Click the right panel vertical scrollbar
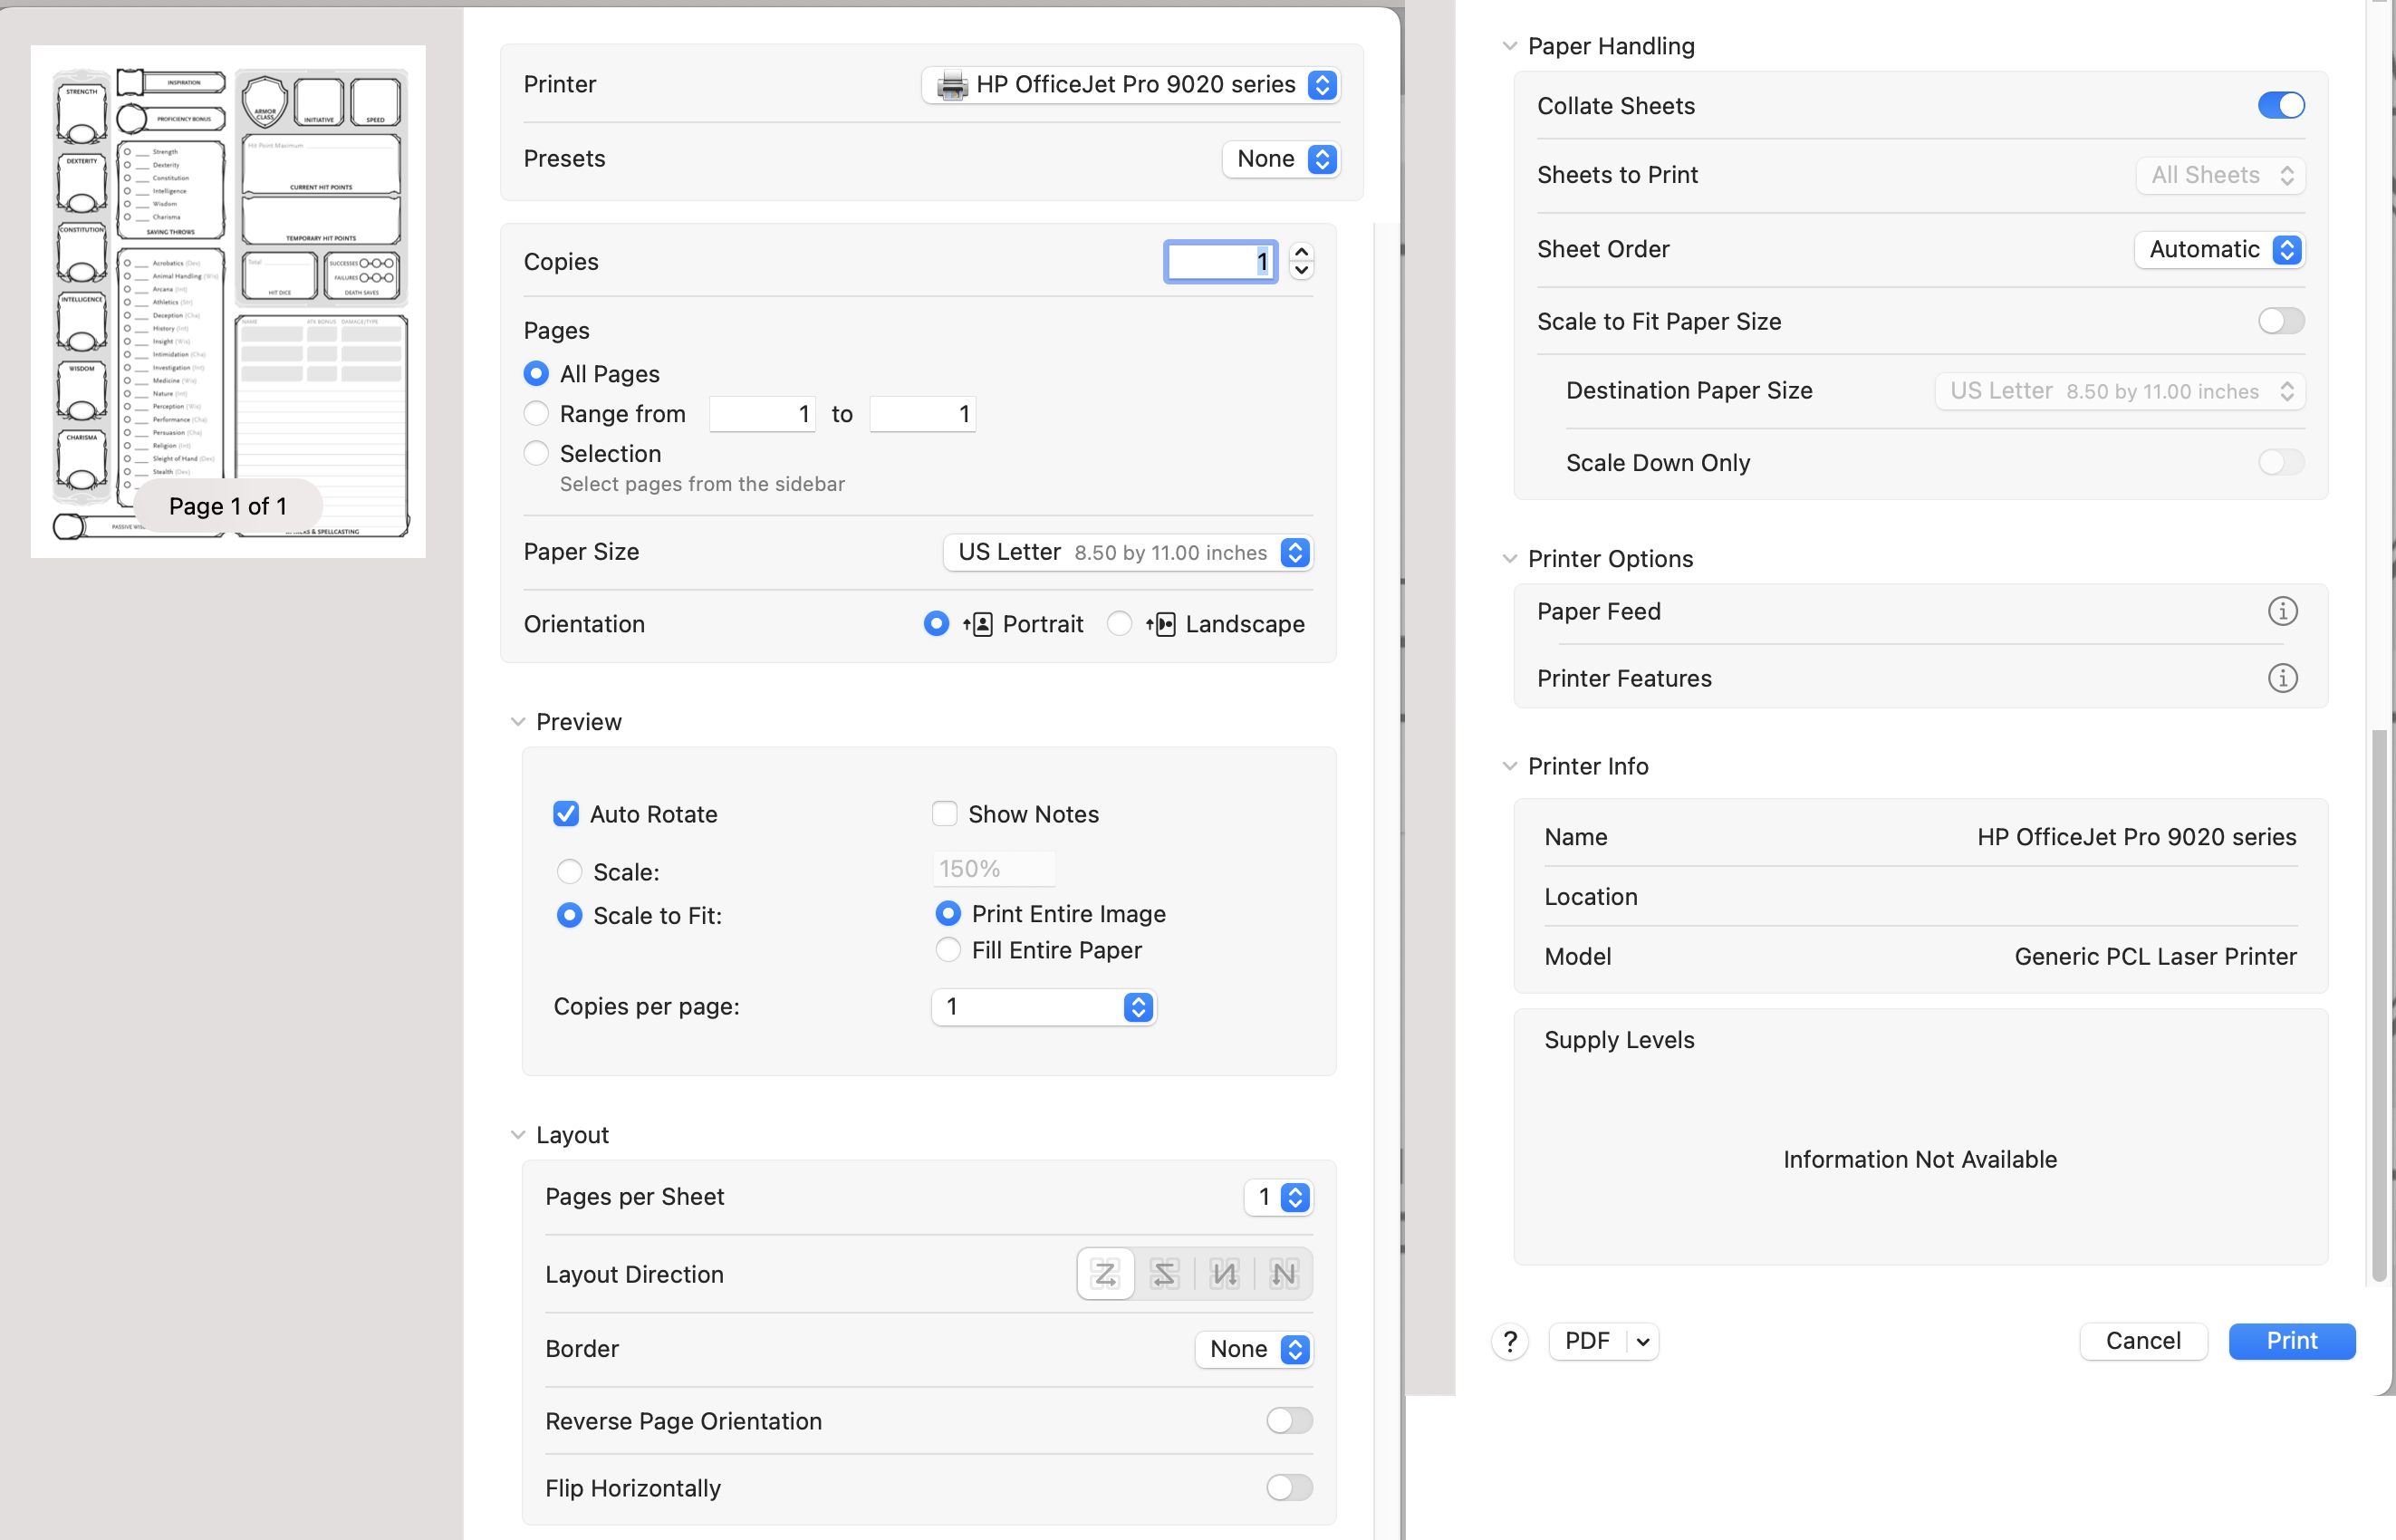Screen dimensions: 2396x1540 (x=2379, y=1005)
